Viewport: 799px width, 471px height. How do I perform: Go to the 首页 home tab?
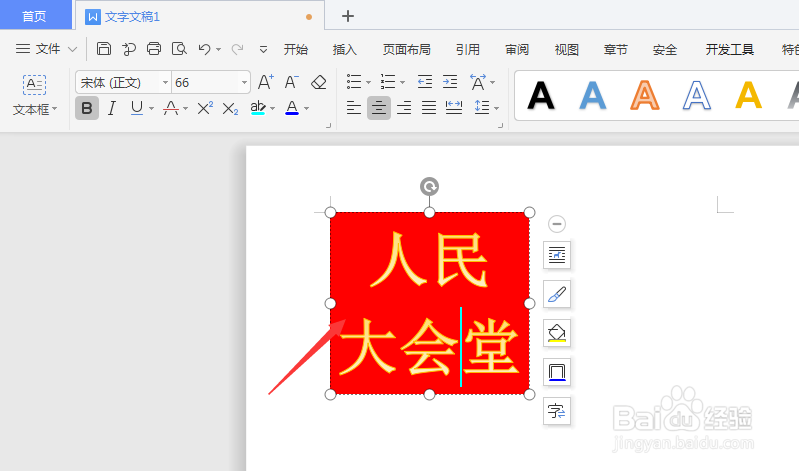point(35,16)
